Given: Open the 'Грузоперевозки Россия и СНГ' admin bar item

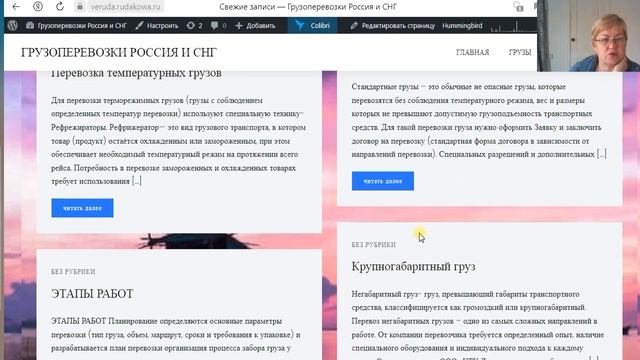Looking at the screenshot, I should coord(82,25).
